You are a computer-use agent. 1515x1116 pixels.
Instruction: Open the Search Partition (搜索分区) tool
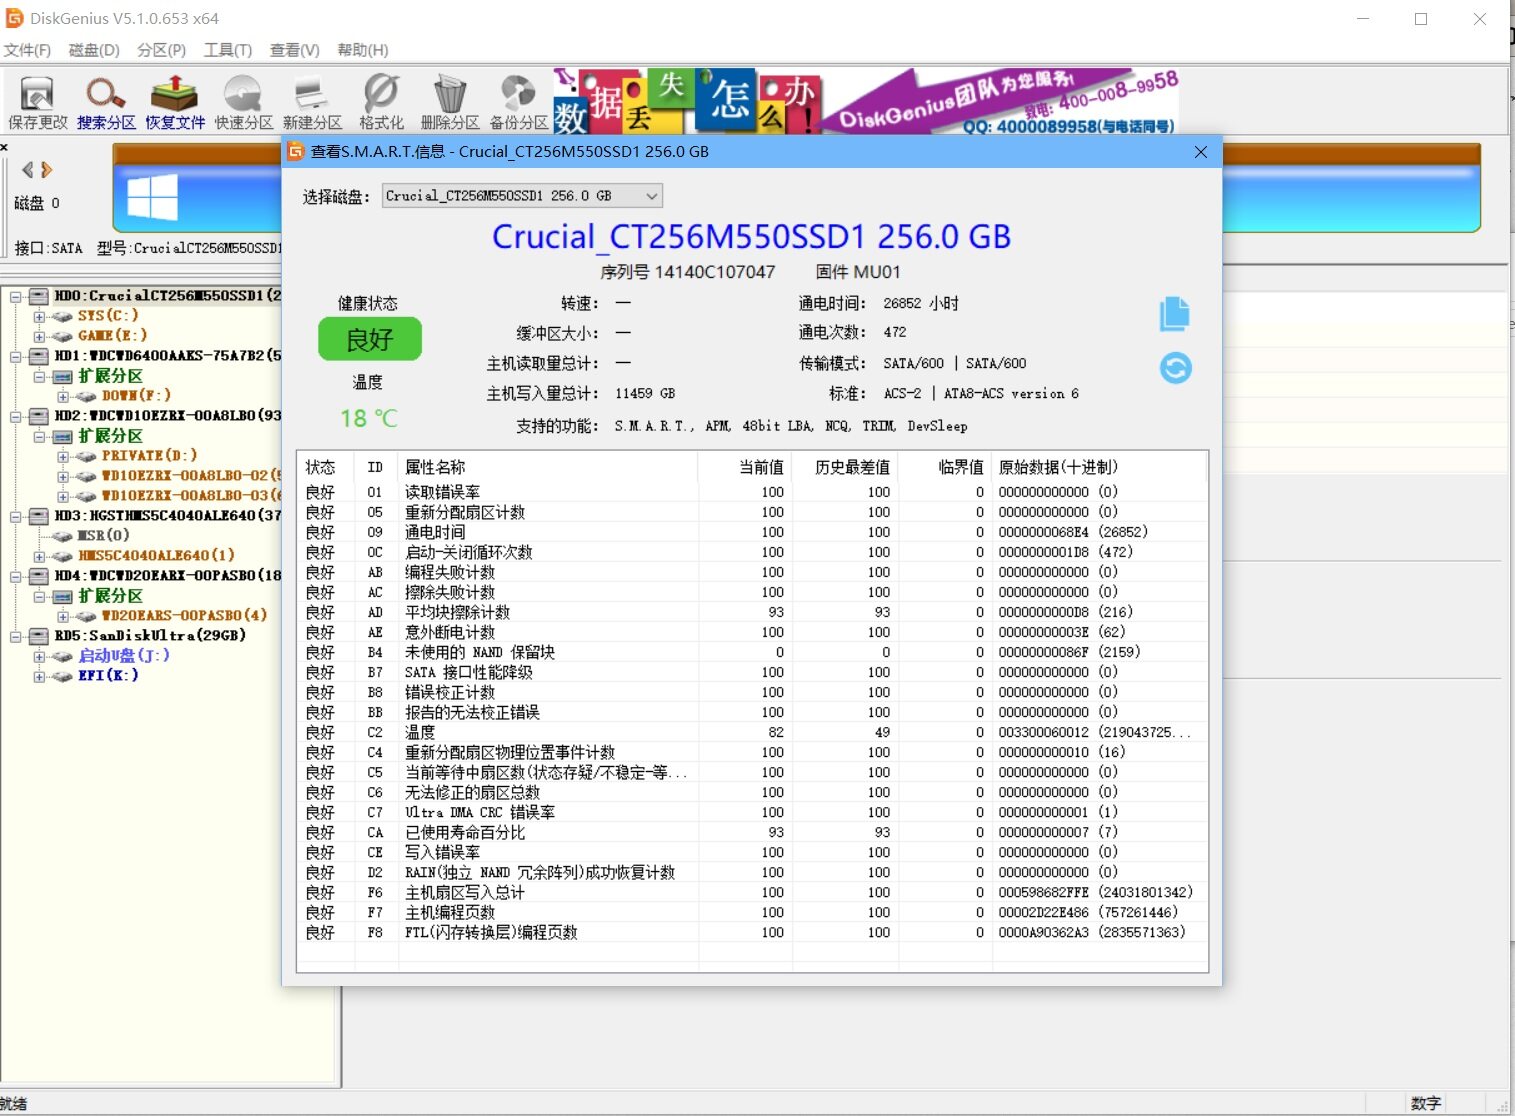point(106,101)
